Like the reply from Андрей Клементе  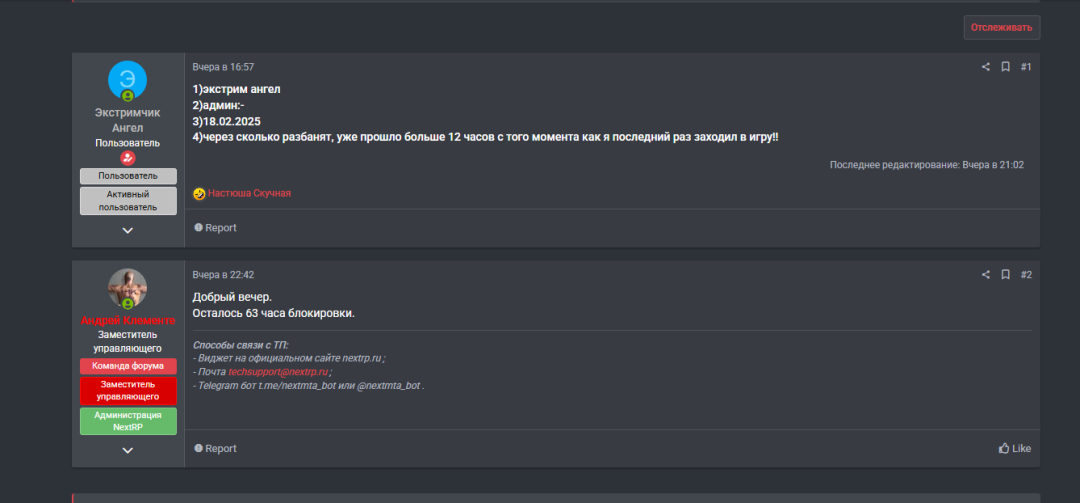pos(1014,449)
